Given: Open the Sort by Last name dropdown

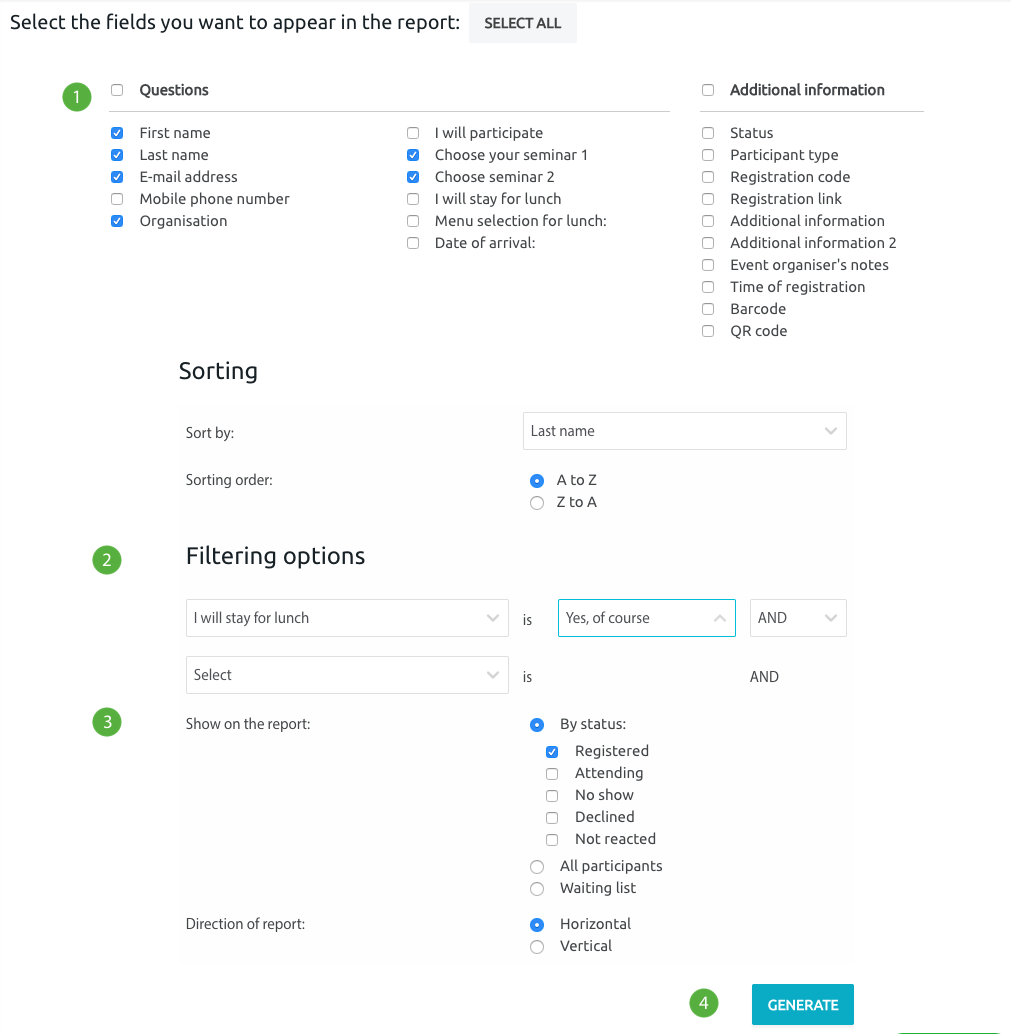Looking at the screenshot, I should tap(685, 431).
